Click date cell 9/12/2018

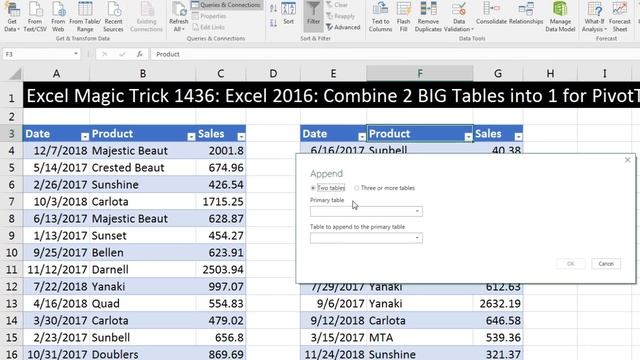click(333, 321)
